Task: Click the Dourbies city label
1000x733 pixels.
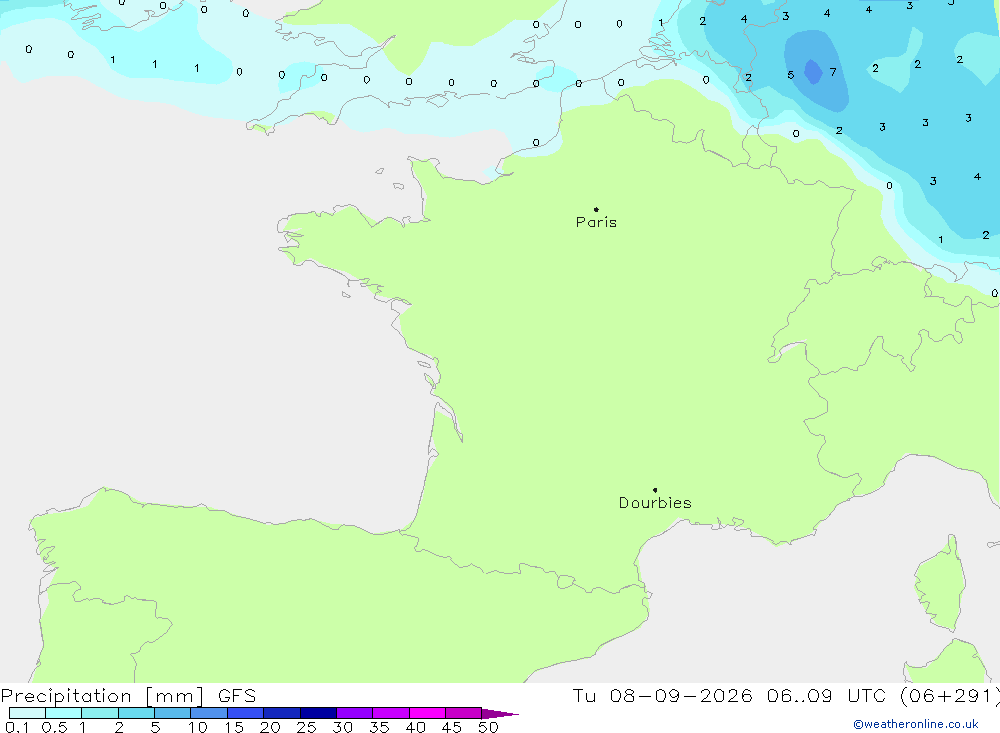Action: pos(655,503)
